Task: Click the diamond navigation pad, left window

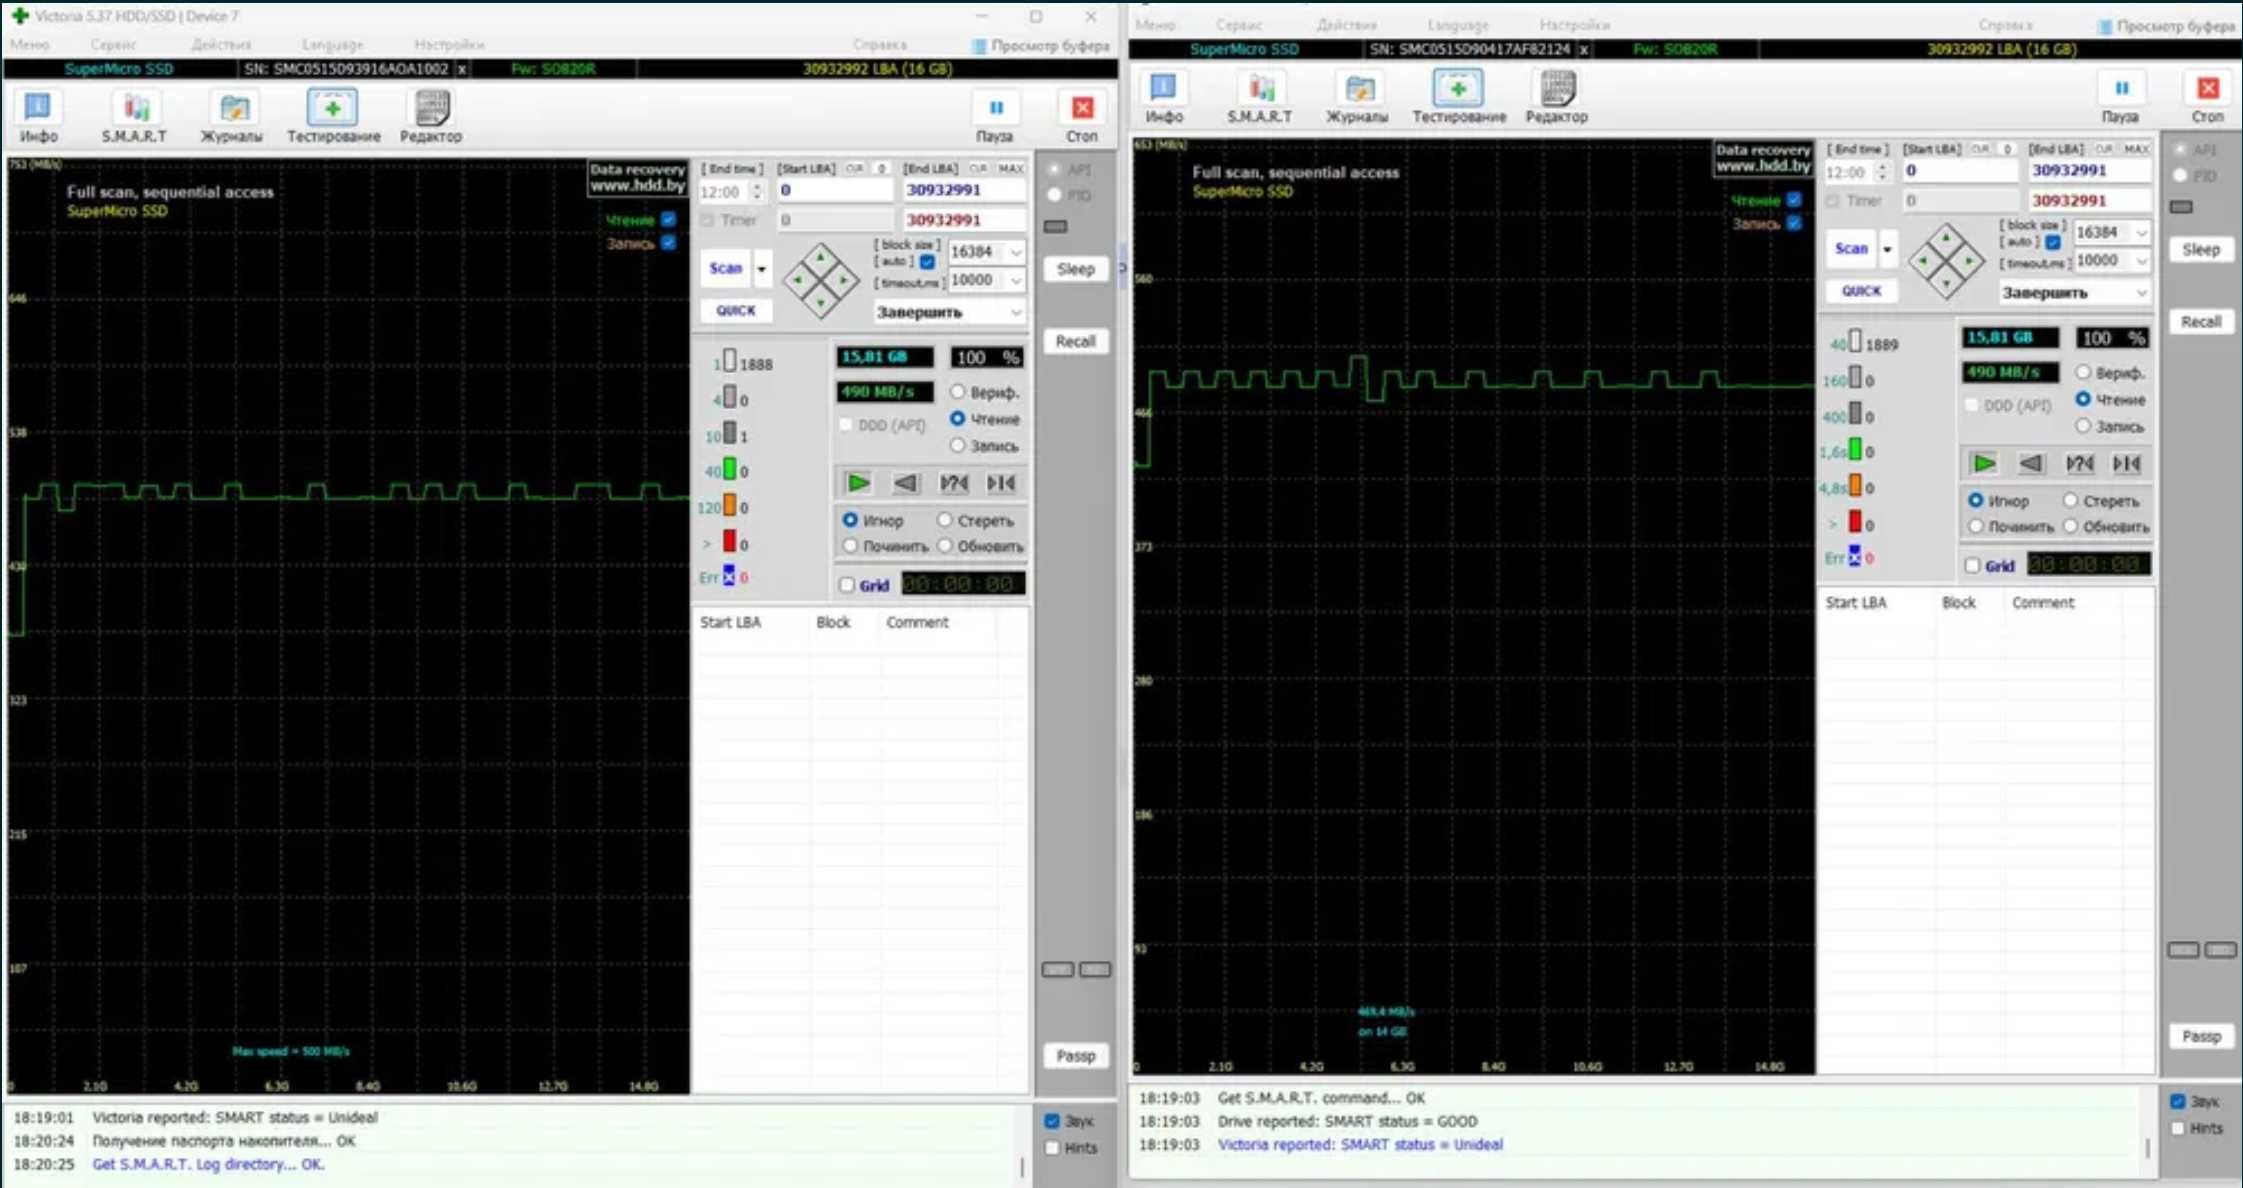Action: pos(821,281)
